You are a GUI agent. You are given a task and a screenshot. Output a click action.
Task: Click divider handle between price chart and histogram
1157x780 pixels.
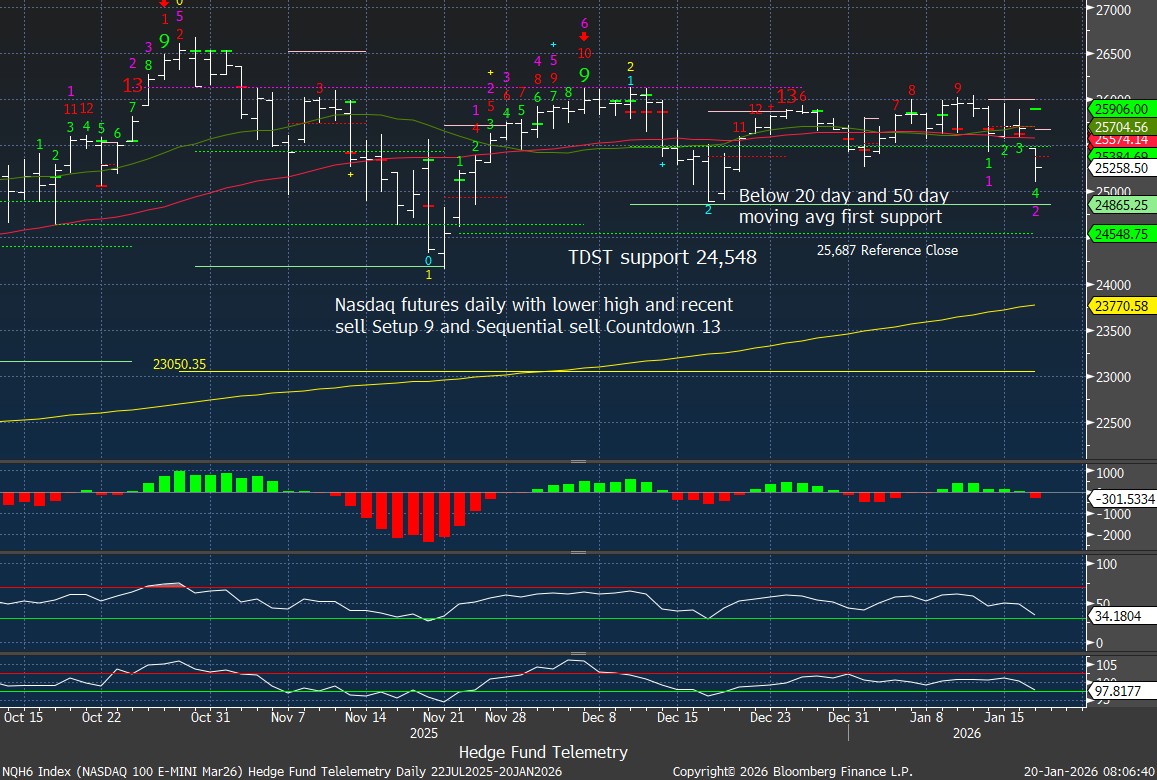point(578,461)
